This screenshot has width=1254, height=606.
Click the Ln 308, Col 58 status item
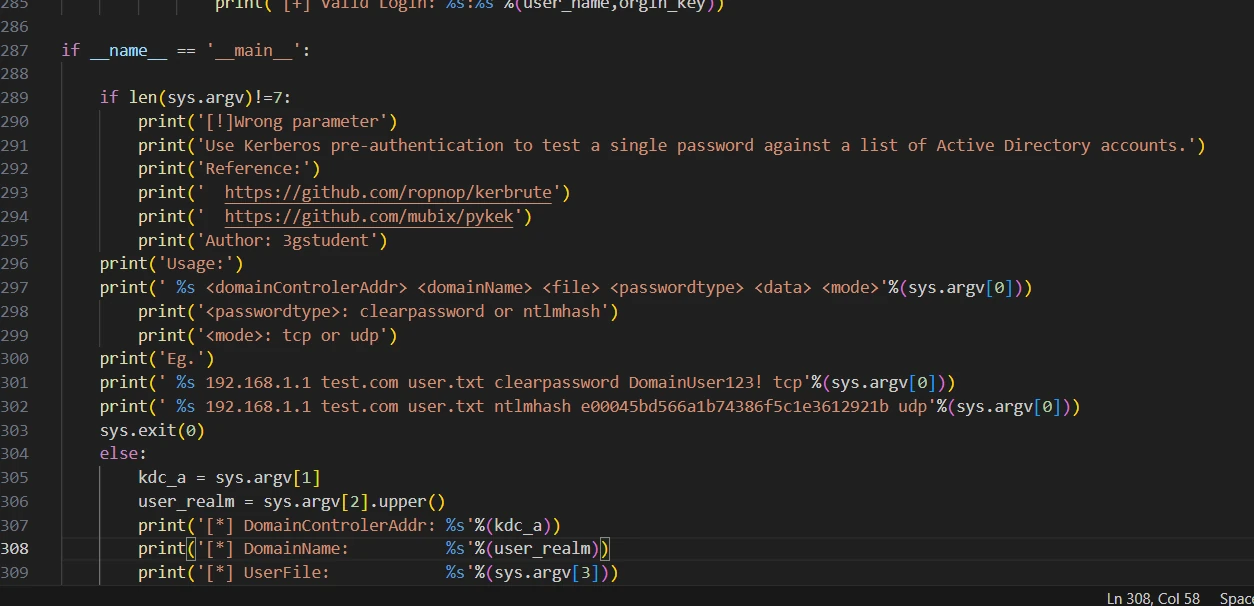[x=1153, y=598]
